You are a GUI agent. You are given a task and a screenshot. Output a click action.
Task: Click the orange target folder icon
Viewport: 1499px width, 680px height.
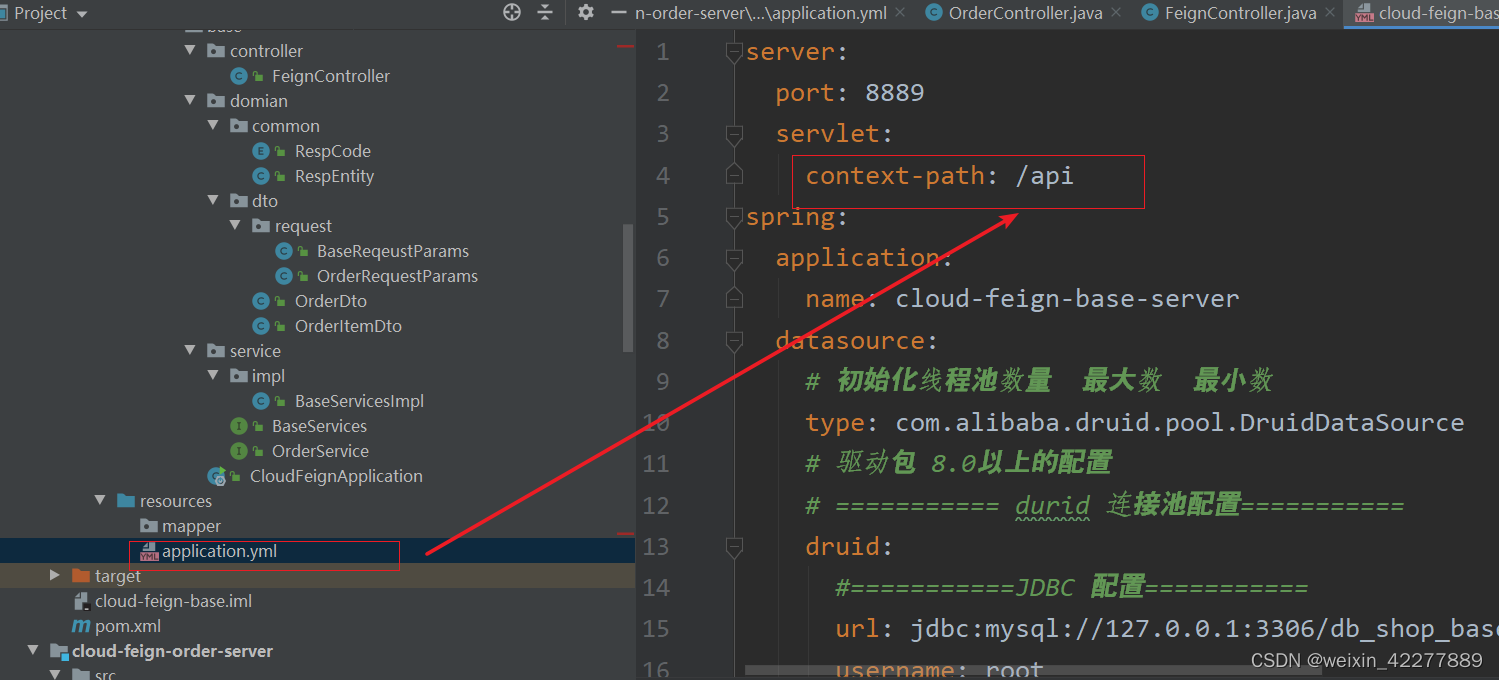(x=81, y=575)
